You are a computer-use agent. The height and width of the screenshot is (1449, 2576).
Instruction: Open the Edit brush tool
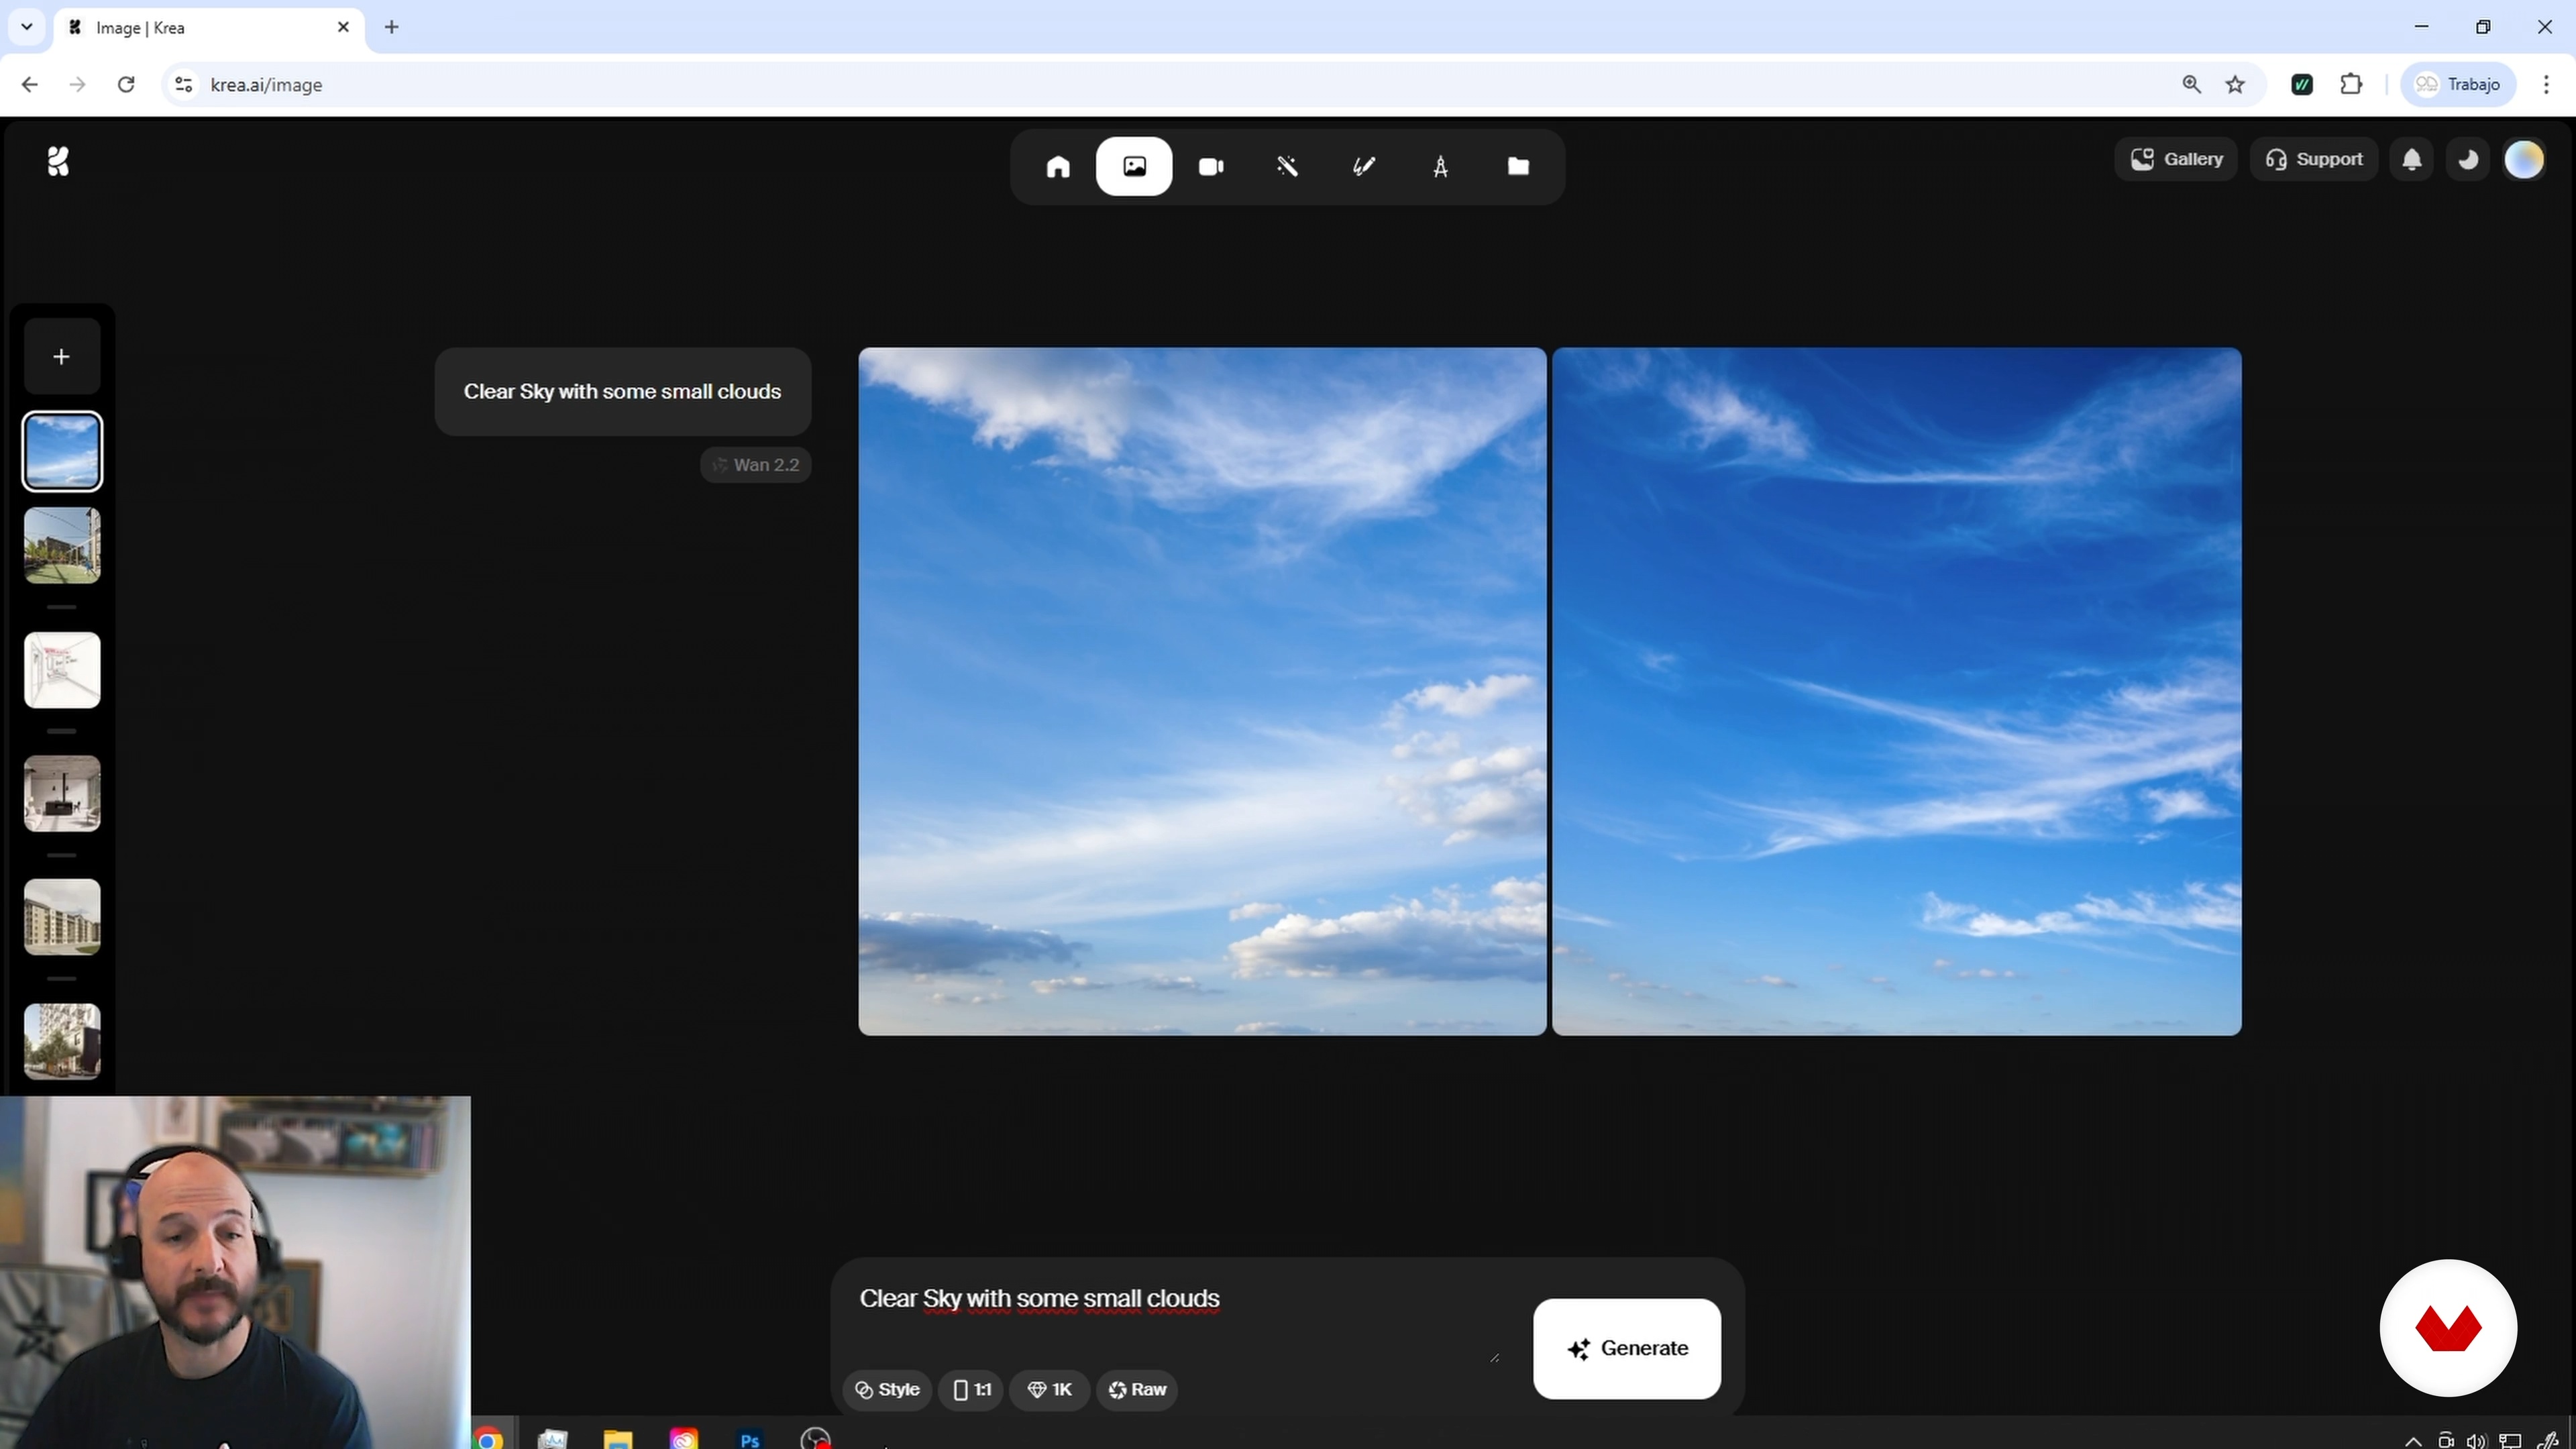click(1364, 166)
